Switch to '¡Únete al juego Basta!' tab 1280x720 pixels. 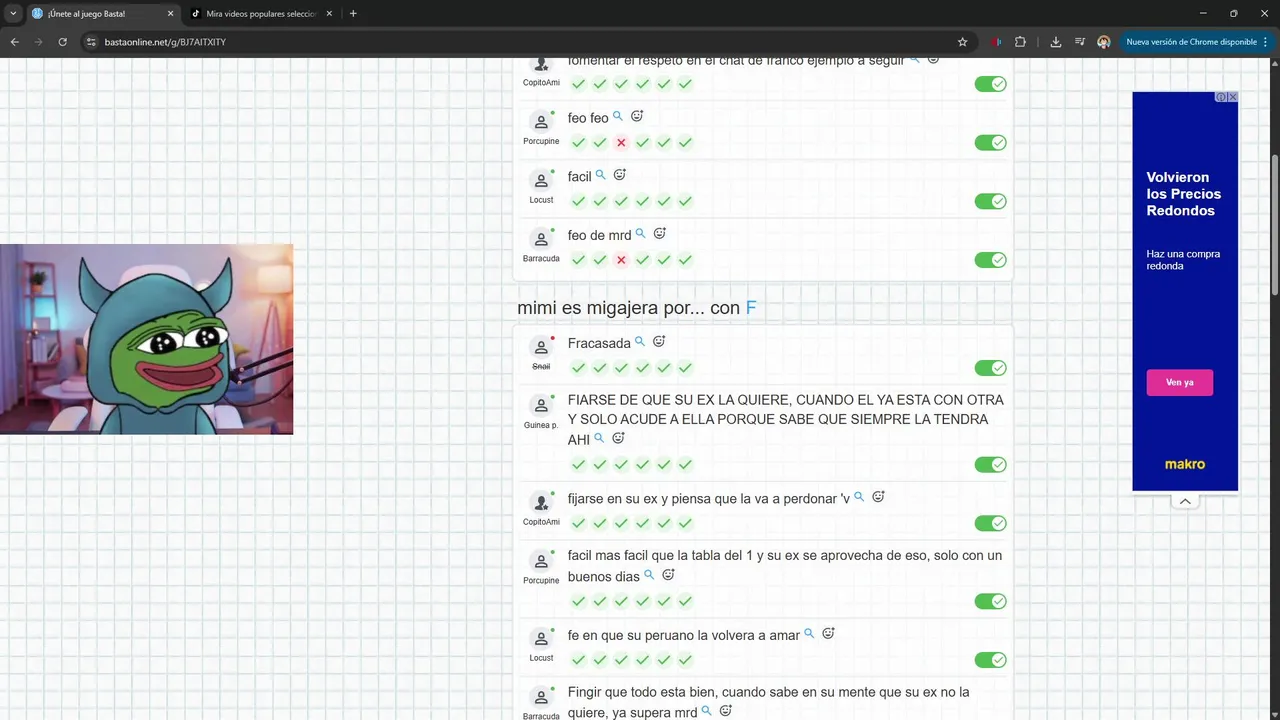102,14
